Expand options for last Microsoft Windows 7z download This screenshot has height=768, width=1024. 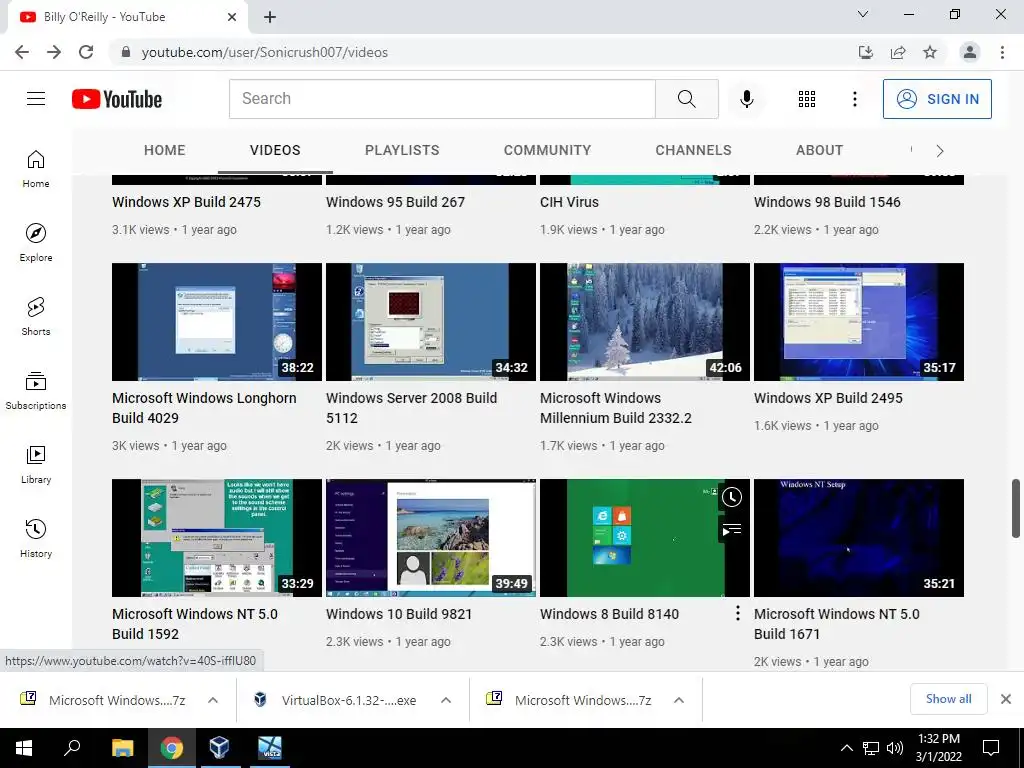tap(679, 700)
